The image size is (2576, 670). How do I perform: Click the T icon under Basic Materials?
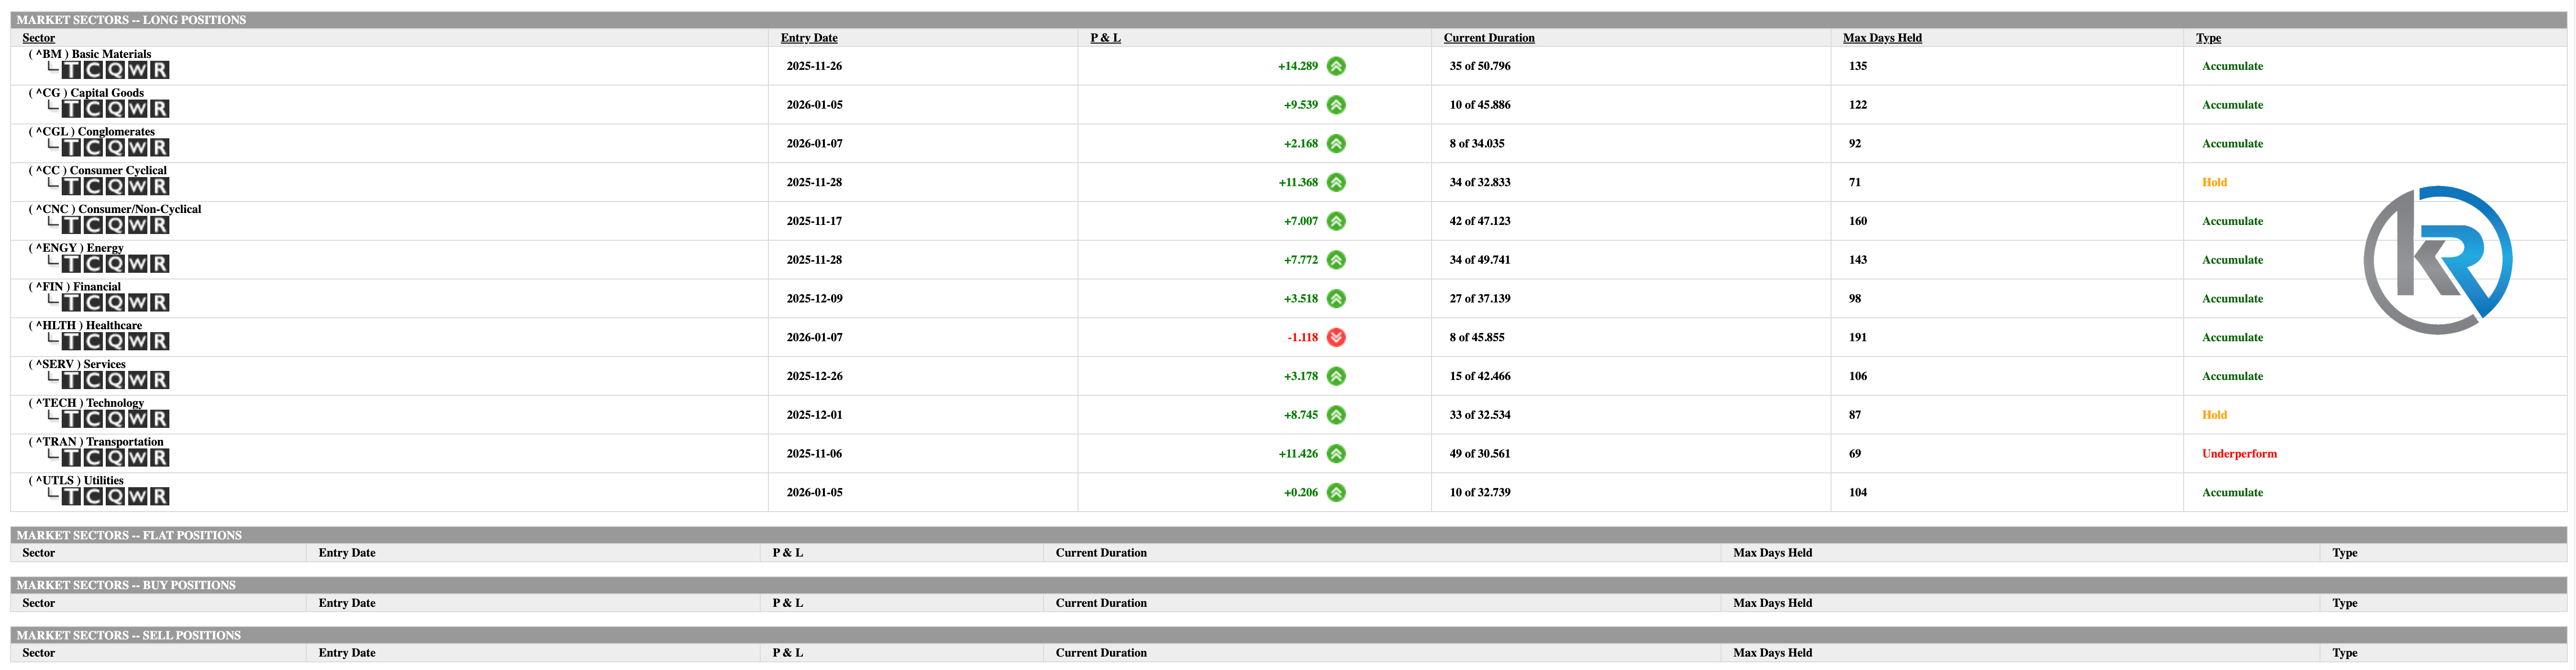[71, 70]
